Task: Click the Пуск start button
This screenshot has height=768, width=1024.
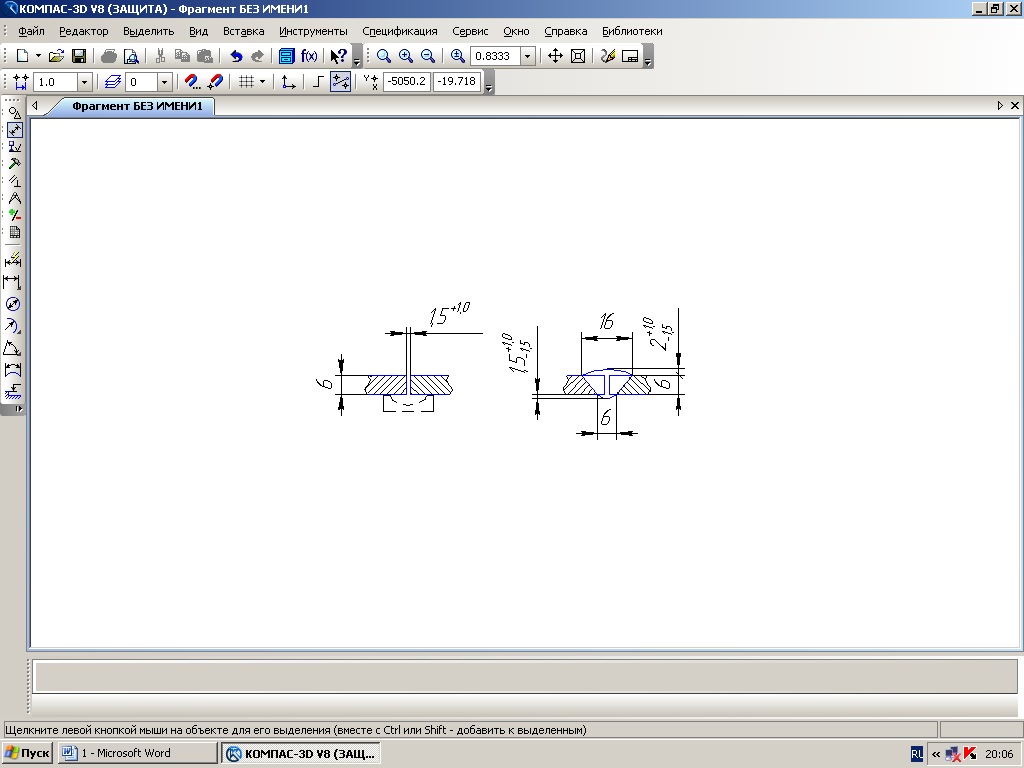Action: point(28,753)
